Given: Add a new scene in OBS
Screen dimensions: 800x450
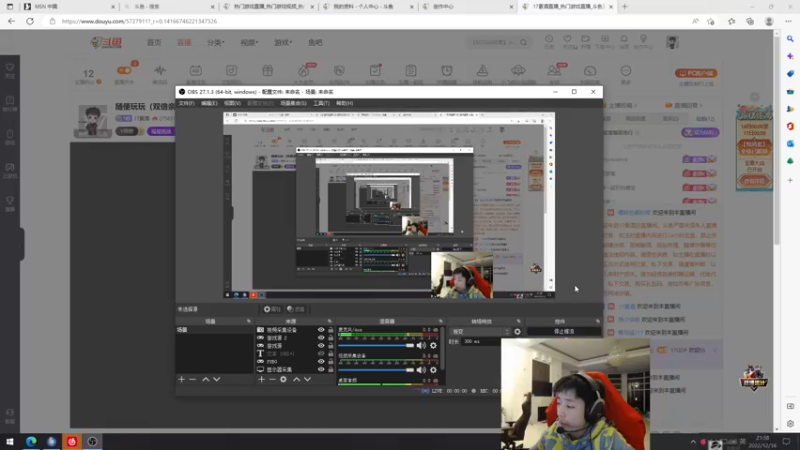Looking at the screenshot, I should tap(181, 379).
